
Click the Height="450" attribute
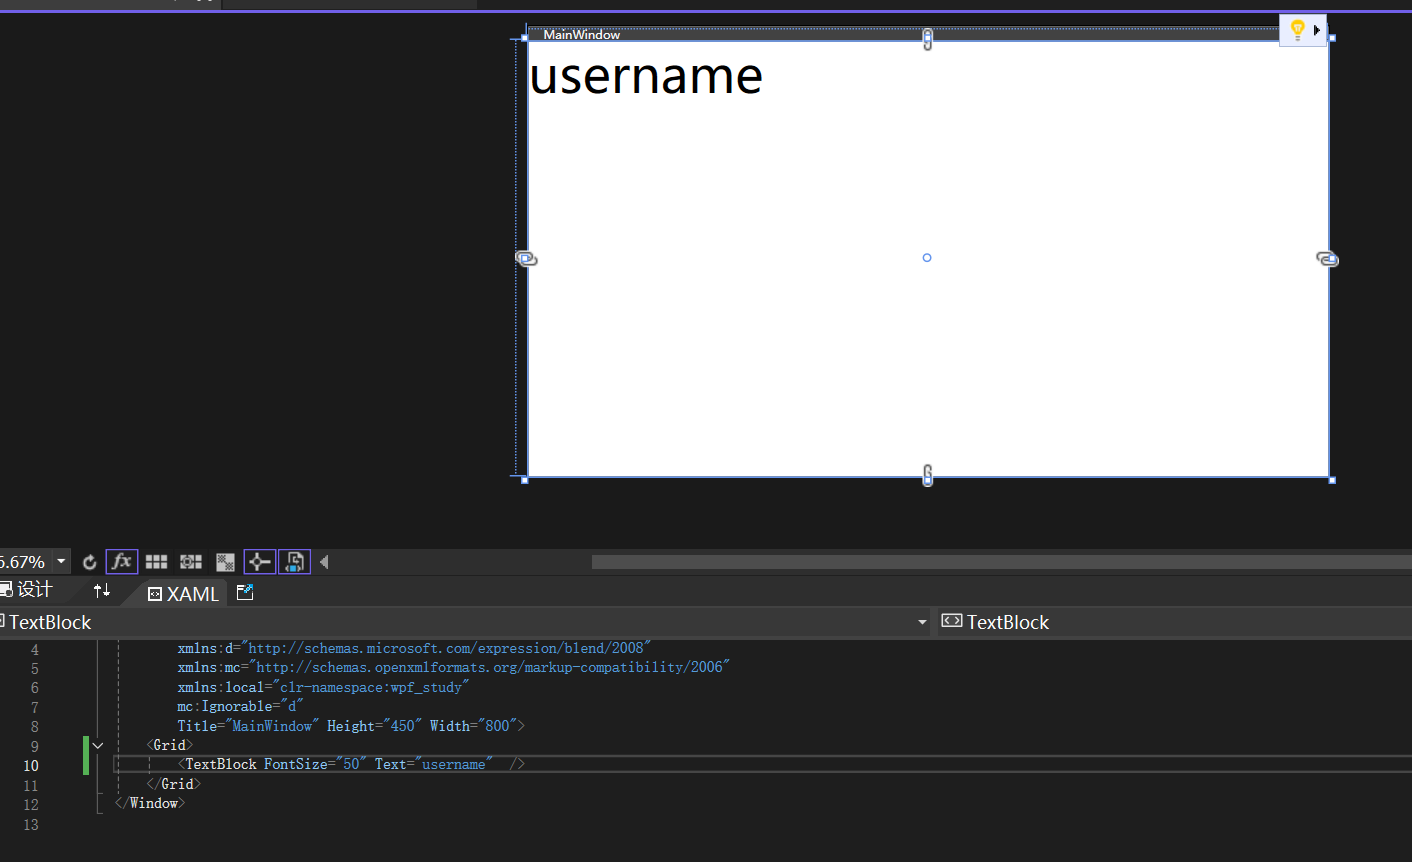(374, 726)
